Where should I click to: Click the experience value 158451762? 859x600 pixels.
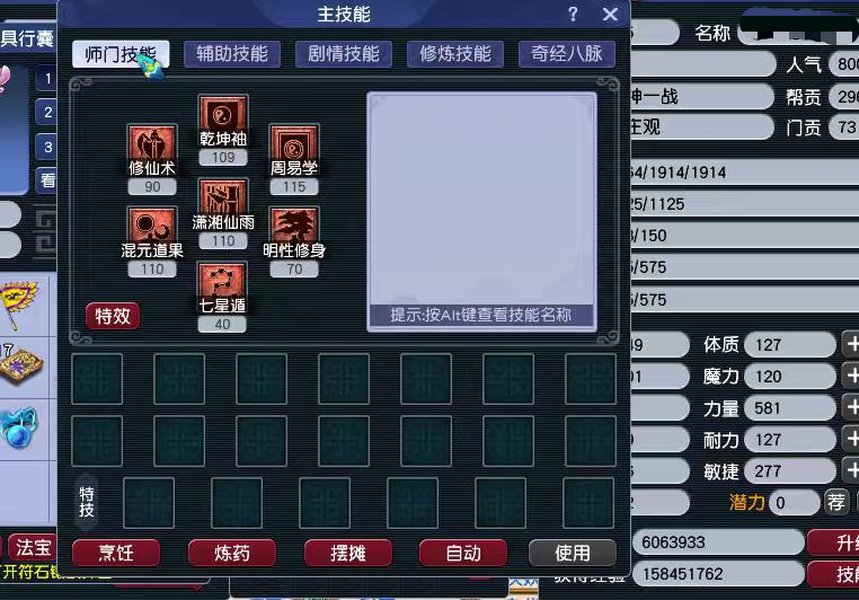(718, 574)
